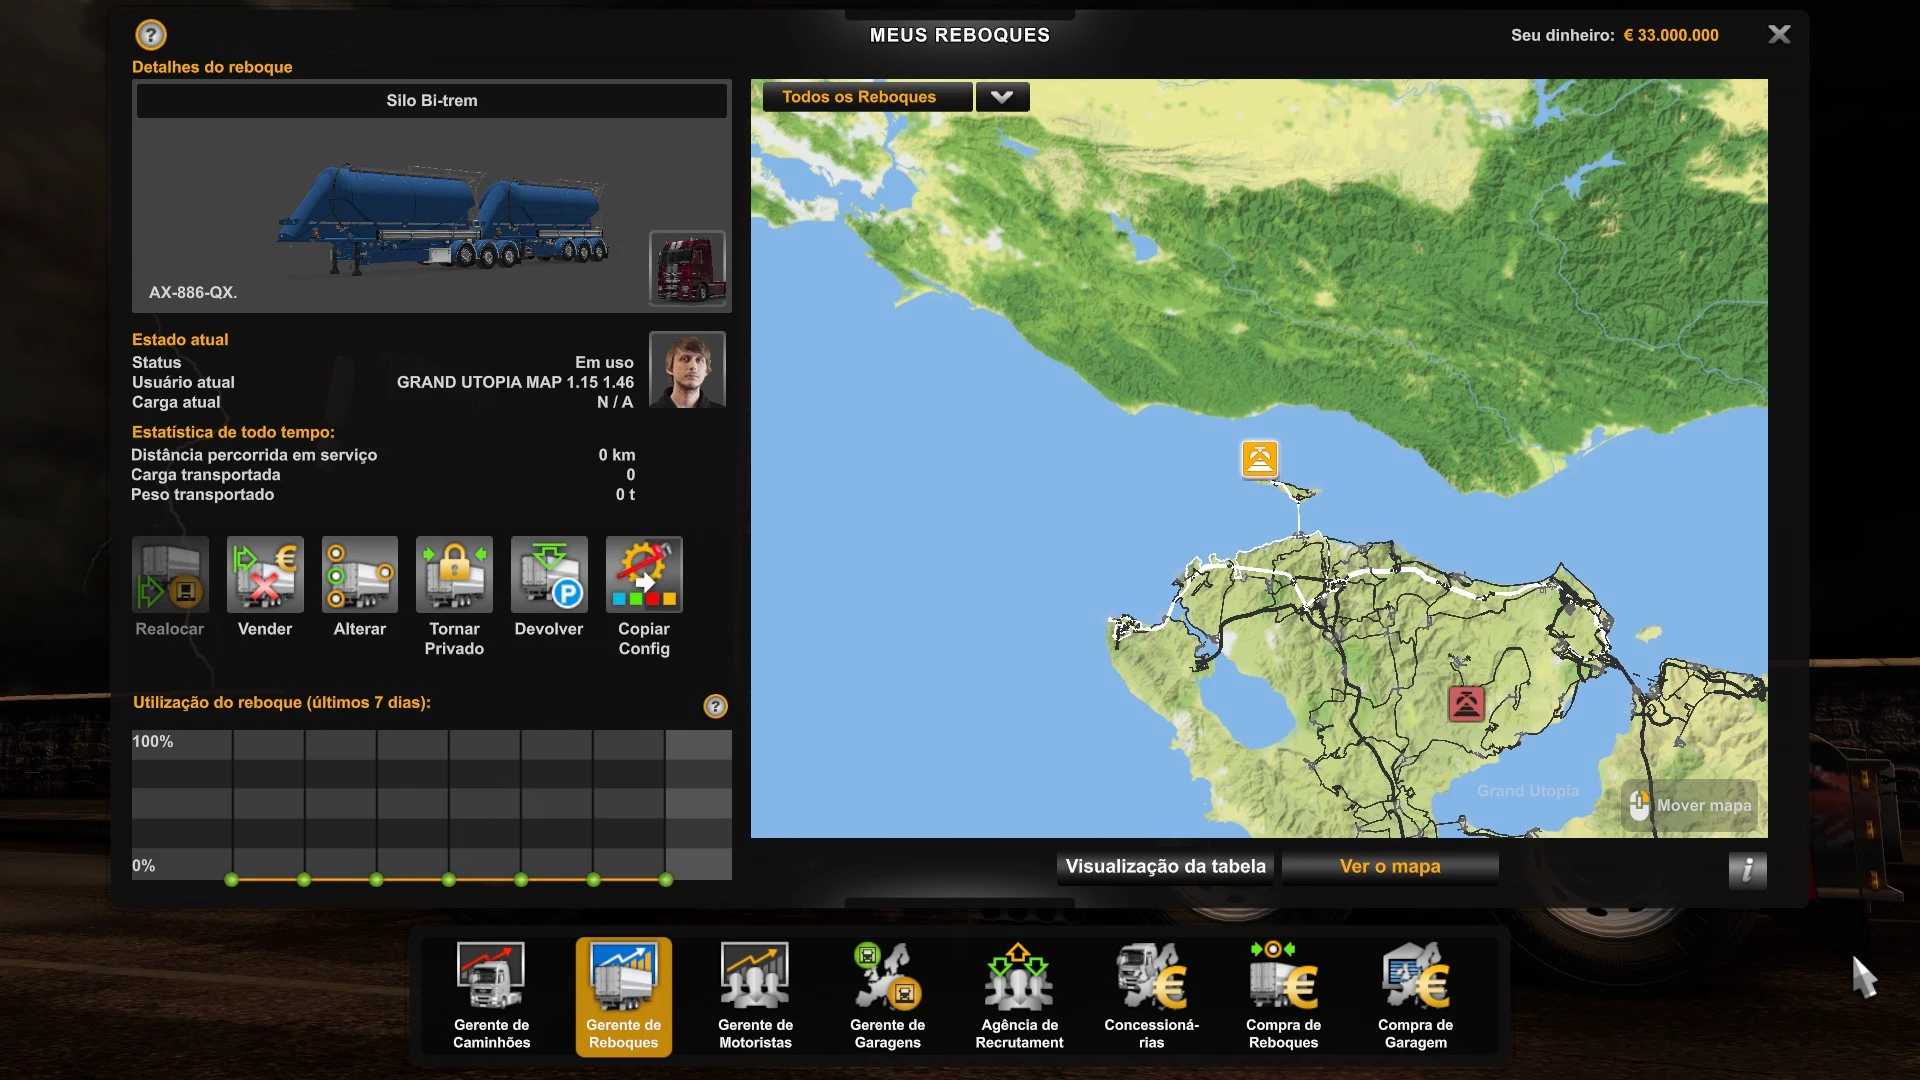The height and width of the screenshot is (1080, 1920).
Task: Click the Alterar trailer icon
Action: 359,575
